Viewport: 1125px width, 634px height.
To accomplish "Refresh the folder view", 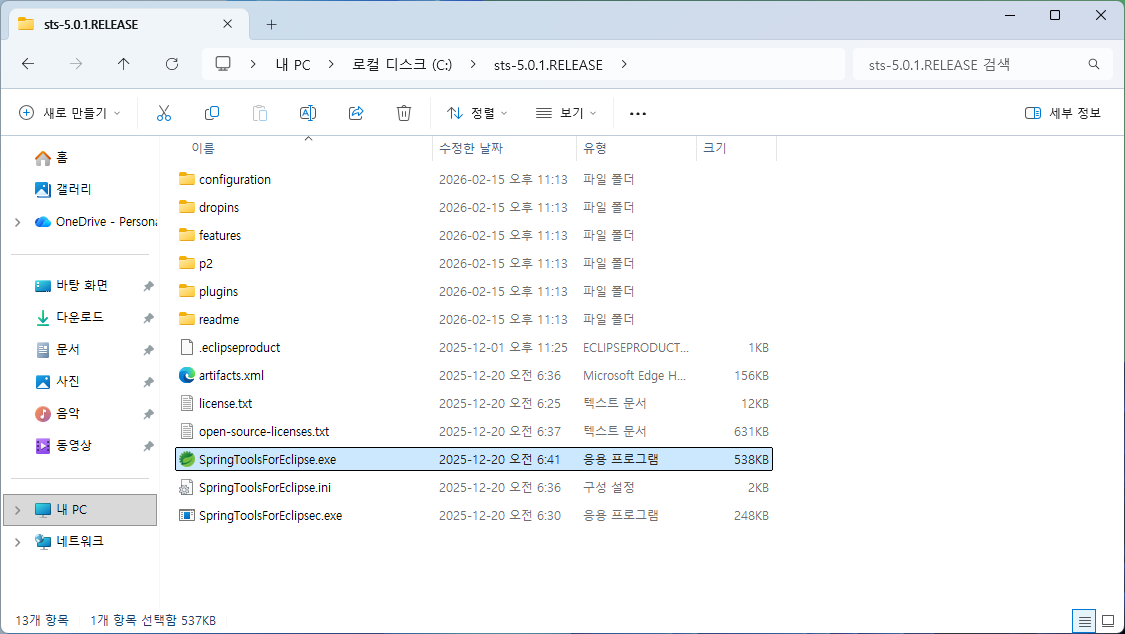I will (171, 64).
